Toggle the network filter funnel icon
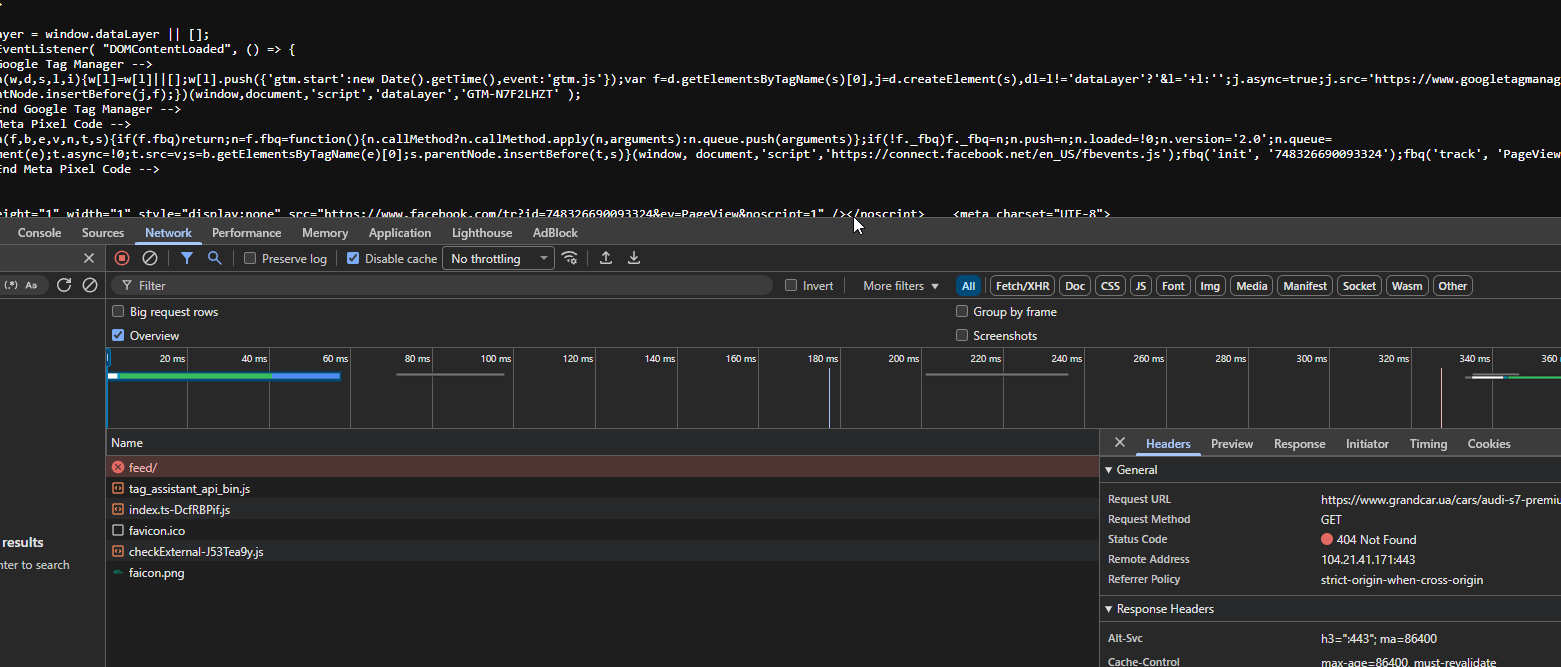 point(187,258)
